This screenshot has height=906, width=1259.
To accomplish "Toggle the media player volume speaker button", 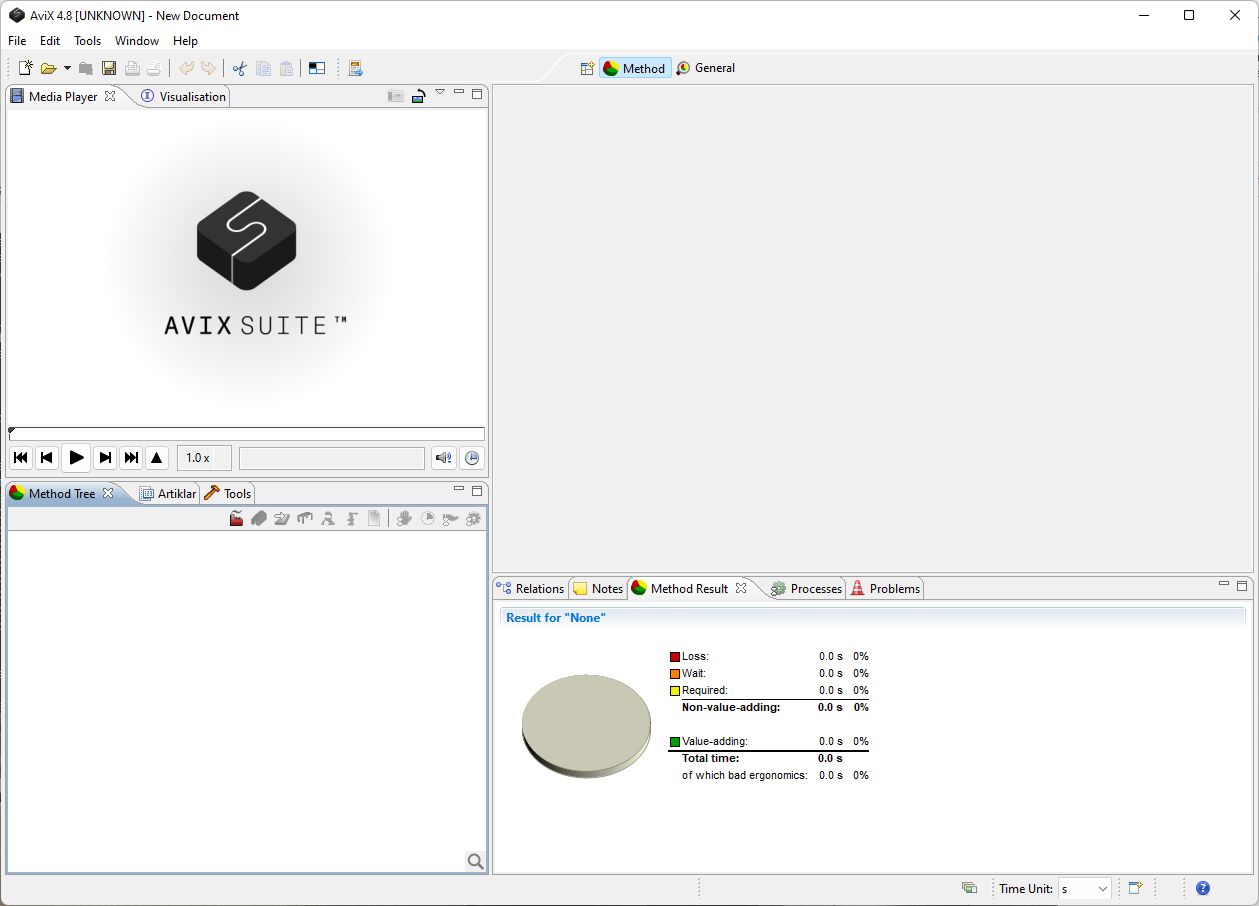I will tap(443, 458).
